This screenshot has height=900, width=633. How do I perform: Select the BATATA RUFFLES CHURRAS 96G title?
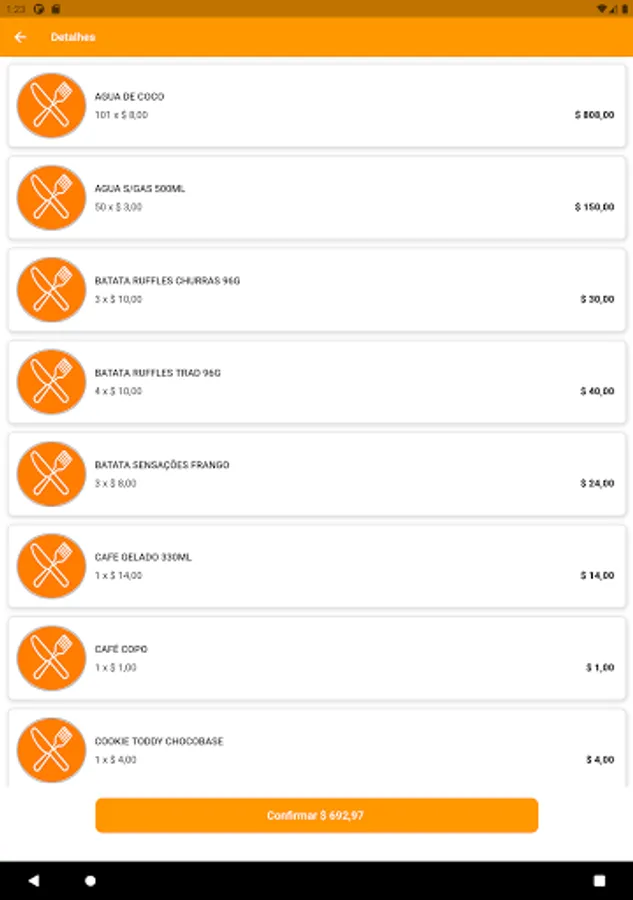coord(167,281)
